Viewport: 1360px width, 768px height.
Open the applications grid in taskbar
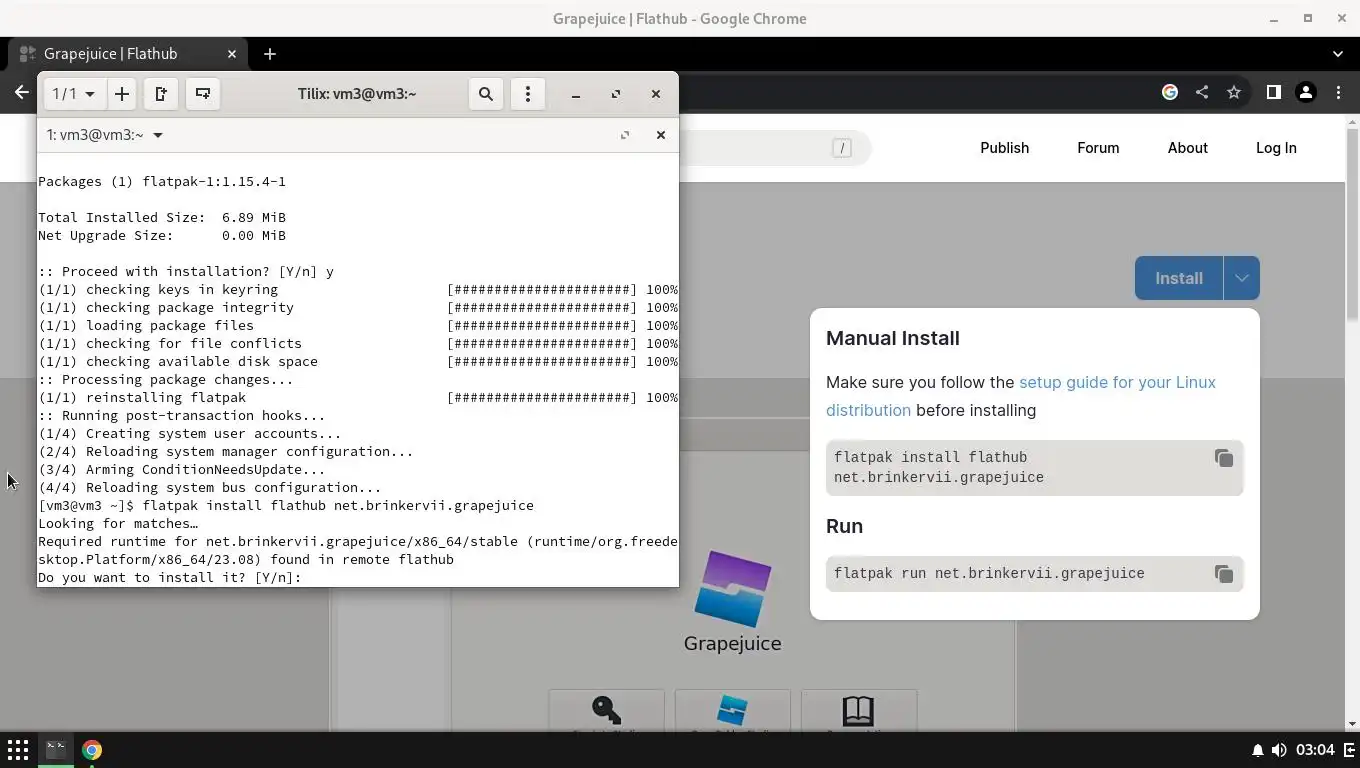click(18, 750)
